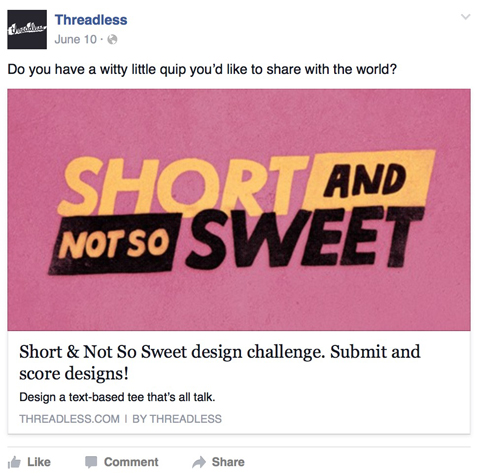Click the Like label under the post

click(x=39, y=462)
